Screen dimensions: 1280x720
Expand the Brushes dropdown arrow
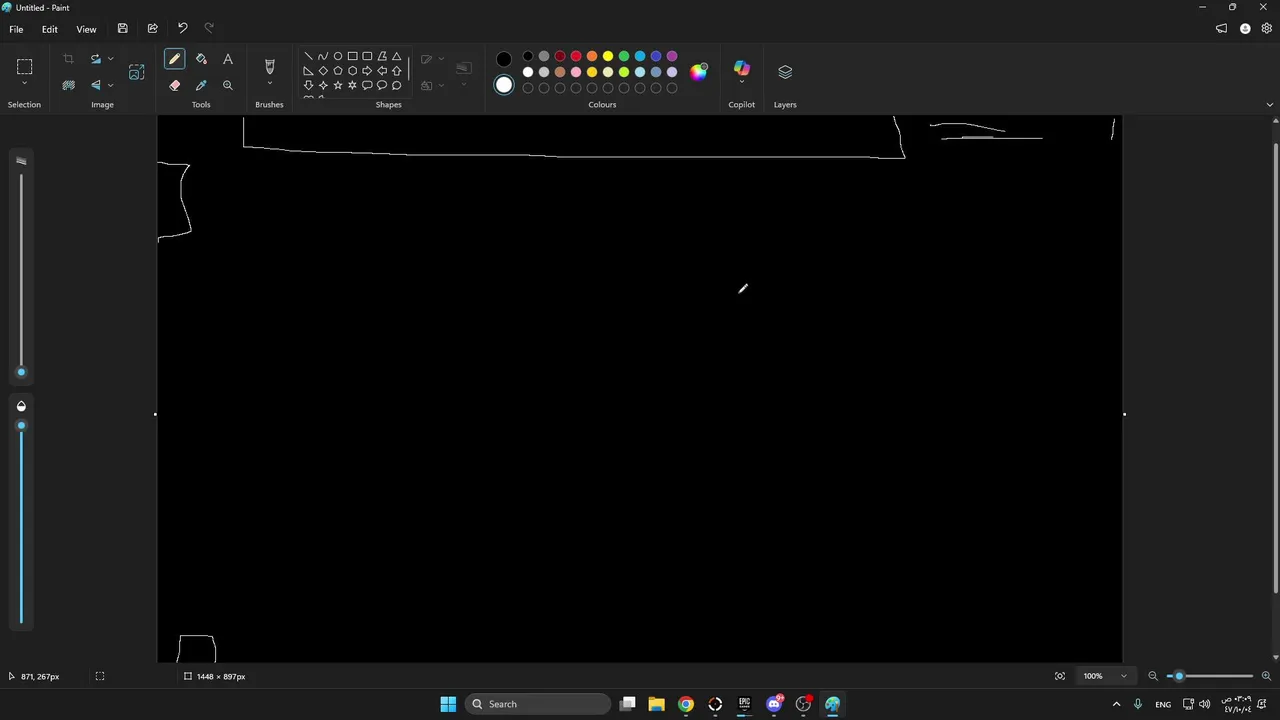tap(269, 84)
